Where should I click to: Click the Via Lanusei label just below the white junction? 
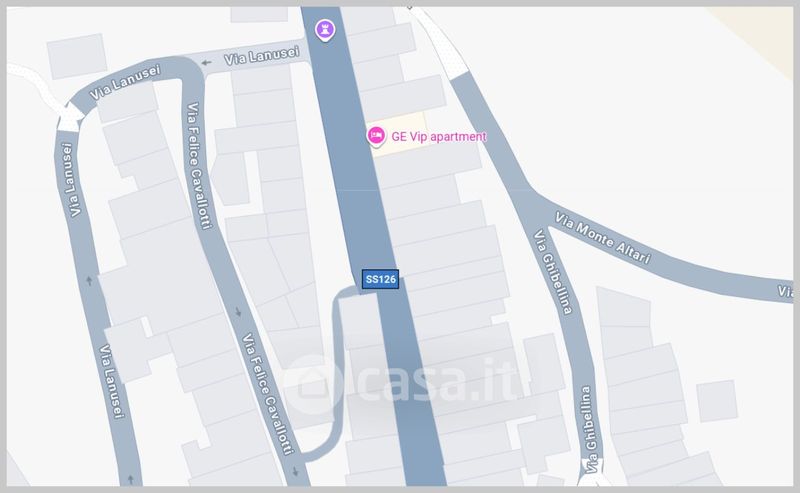pos(71,180)
